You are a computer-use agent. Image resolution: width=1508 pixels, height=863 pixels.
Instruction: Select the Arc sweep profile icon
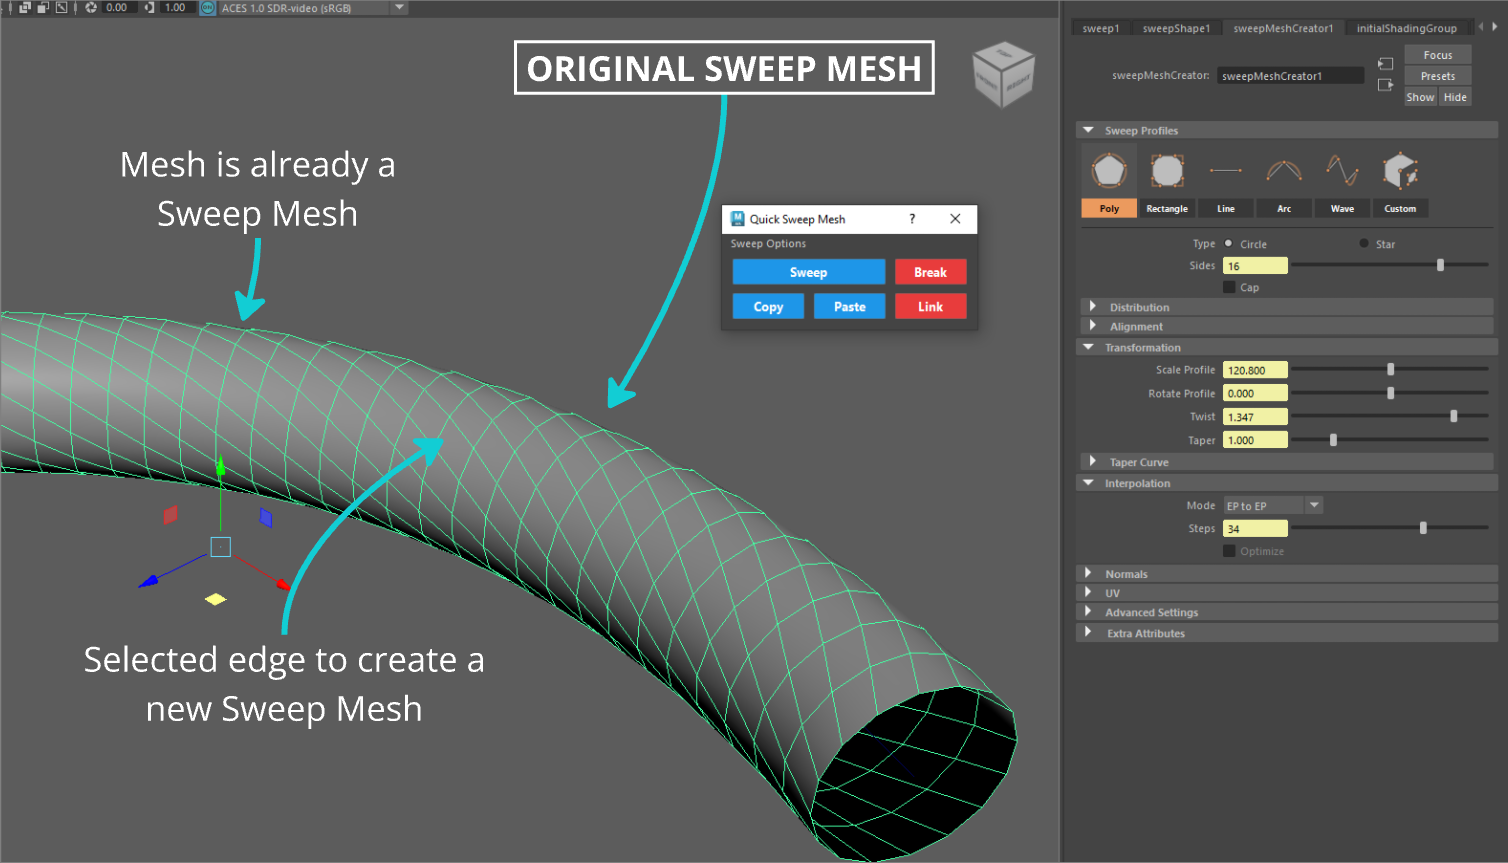click(1284, 171)
